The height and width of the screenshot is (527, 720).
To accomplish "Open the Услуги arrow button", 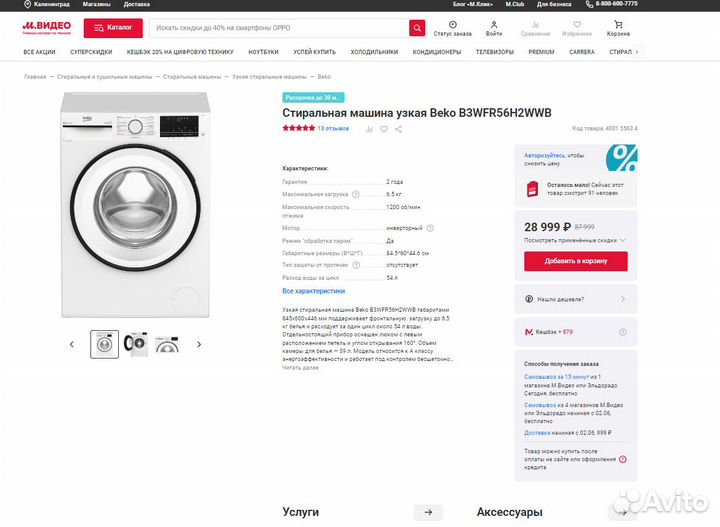I will [x=428, y=512].
